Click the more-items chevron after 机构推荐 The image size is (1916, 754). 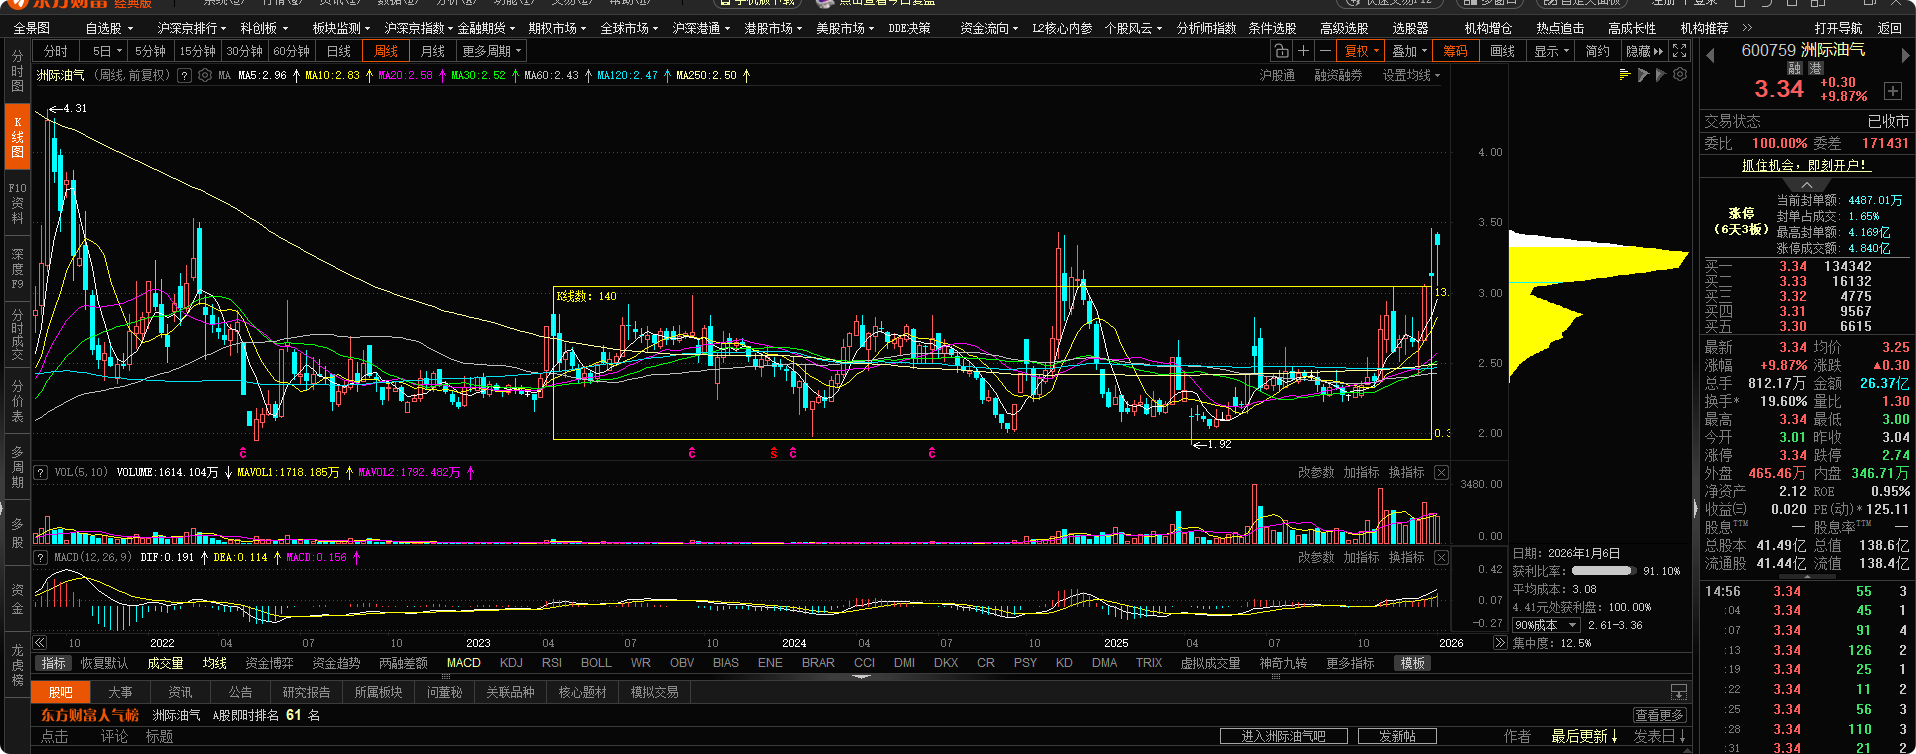click(x=1747, y=28)
